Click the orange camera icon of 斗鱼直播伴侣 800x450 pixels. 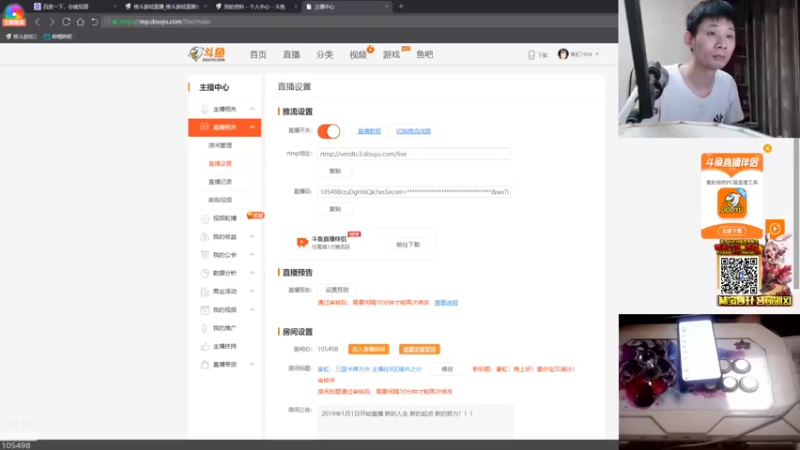(302, 242)
